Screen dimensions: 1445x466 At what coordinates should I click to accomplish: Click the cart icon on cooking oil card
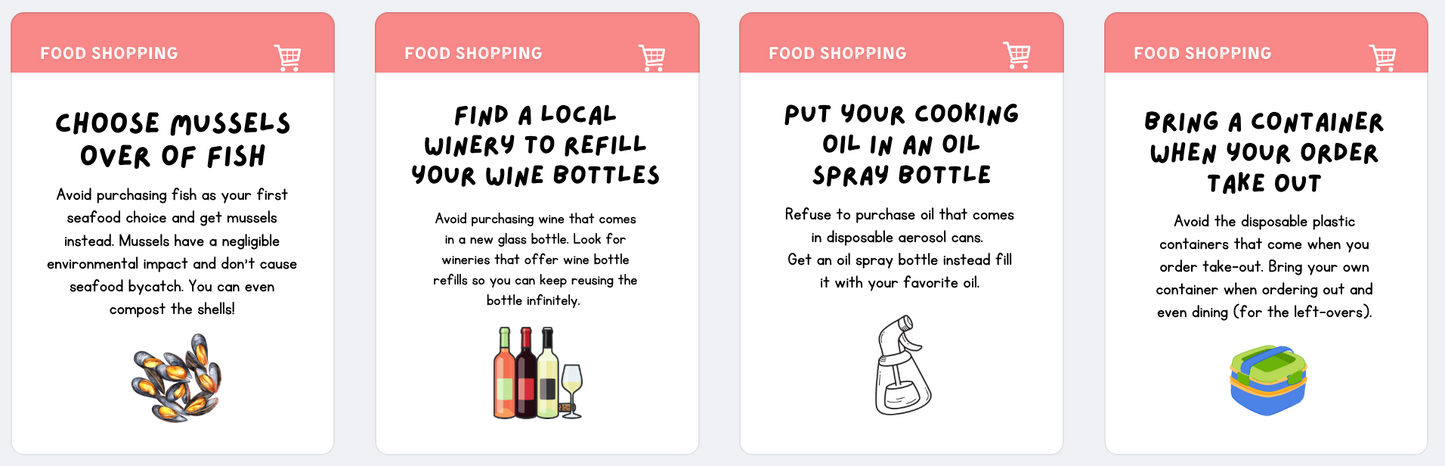tap(1017, 55)
